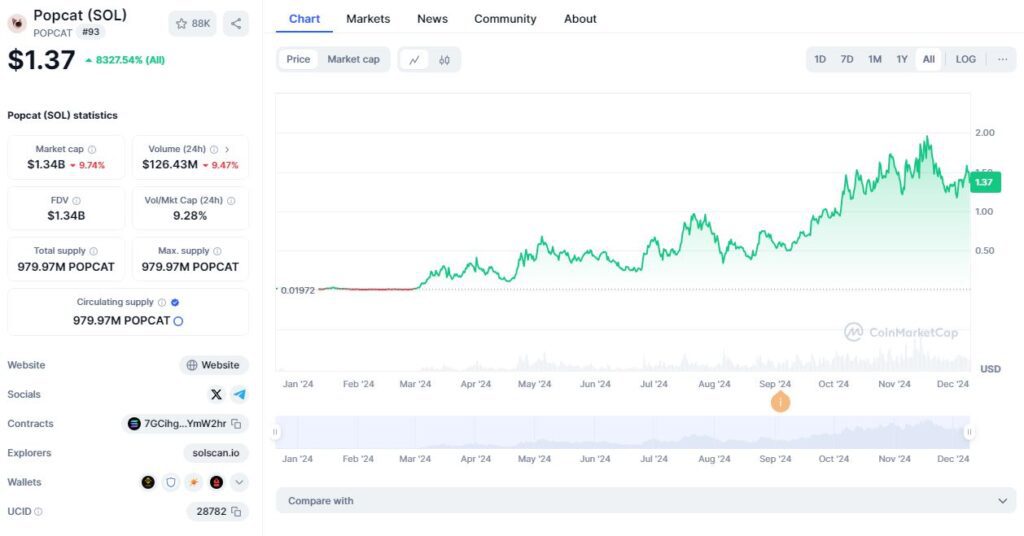Screen dimensions: 1024x536
Task: Click the 0.01972 starting price label
Action: click(x=297, y=291)
